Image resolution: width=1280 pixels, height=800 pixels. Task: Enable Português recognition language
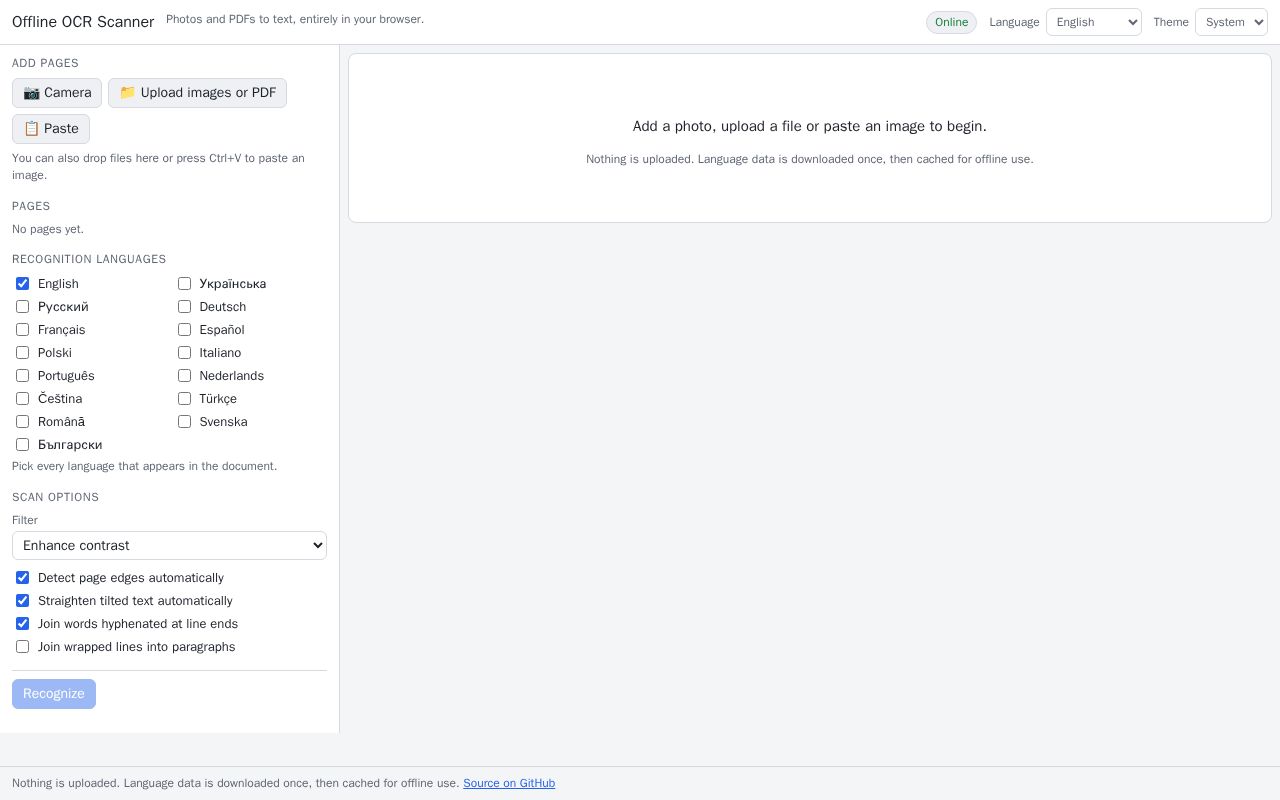click(22, 376)
